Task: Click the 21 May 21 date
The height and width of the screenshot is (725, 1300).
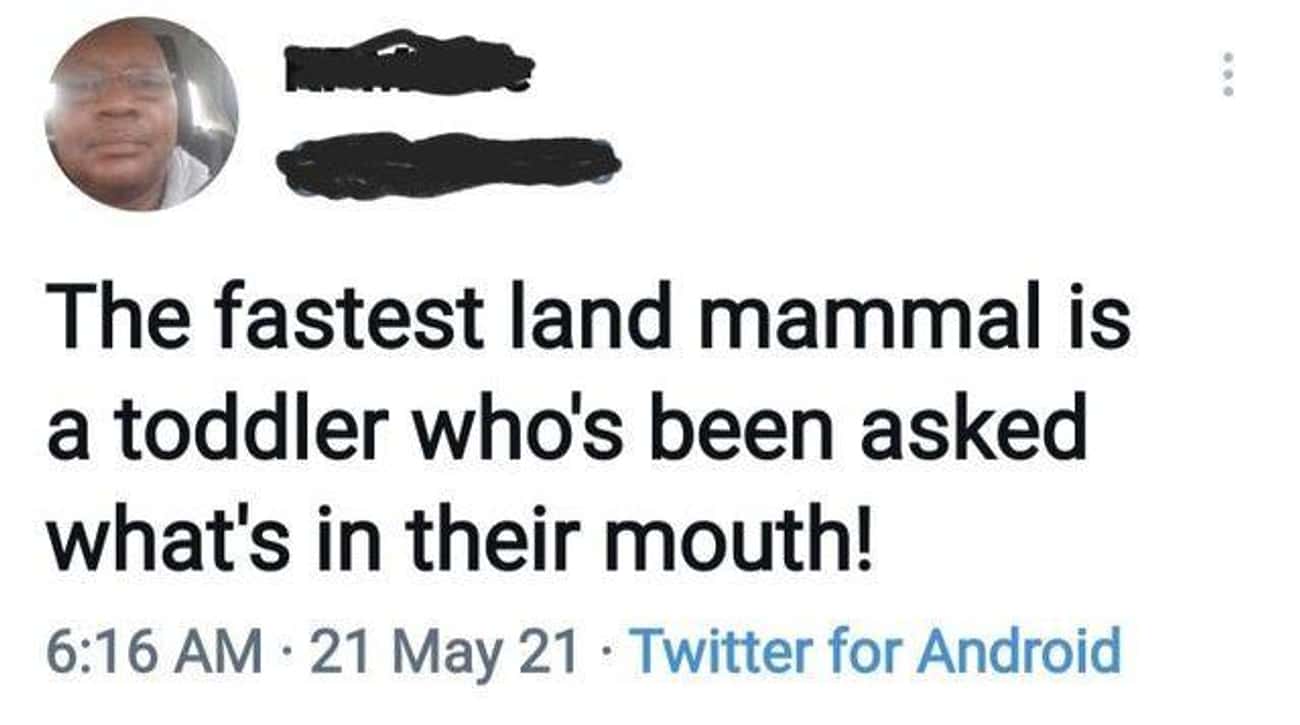Action: click(445, 651)
